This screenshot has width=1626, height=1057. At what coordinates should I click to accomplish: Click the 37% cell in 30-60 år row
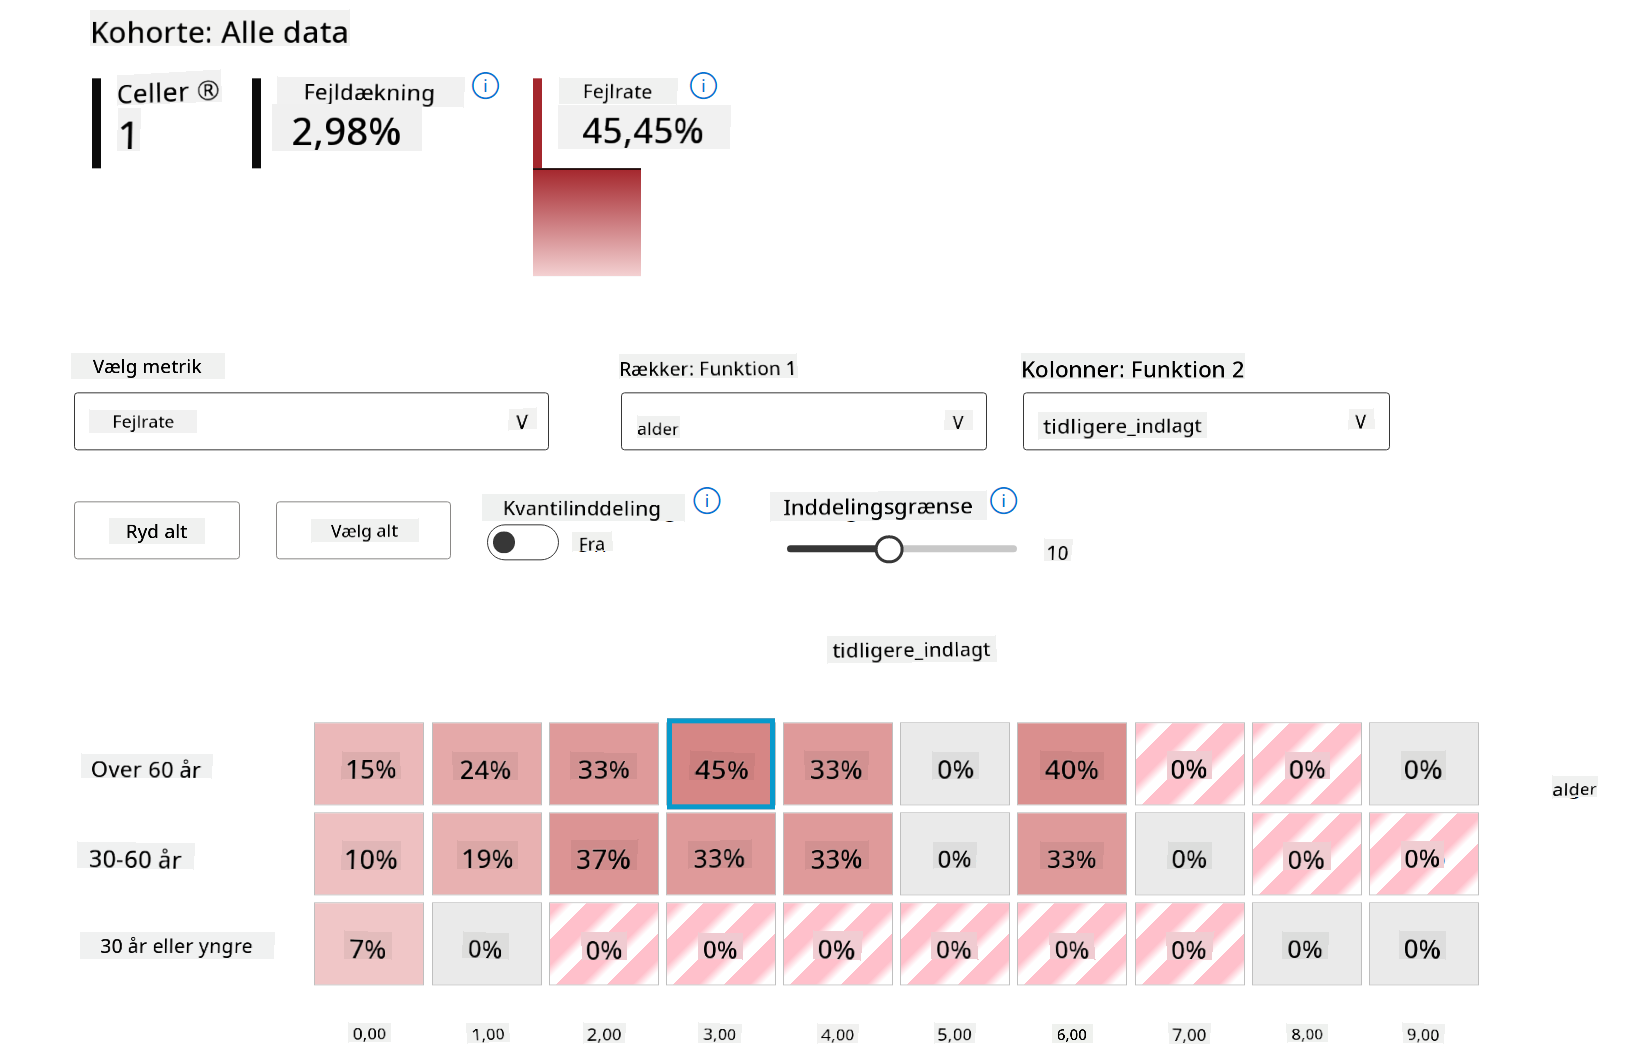coord(603,854)
